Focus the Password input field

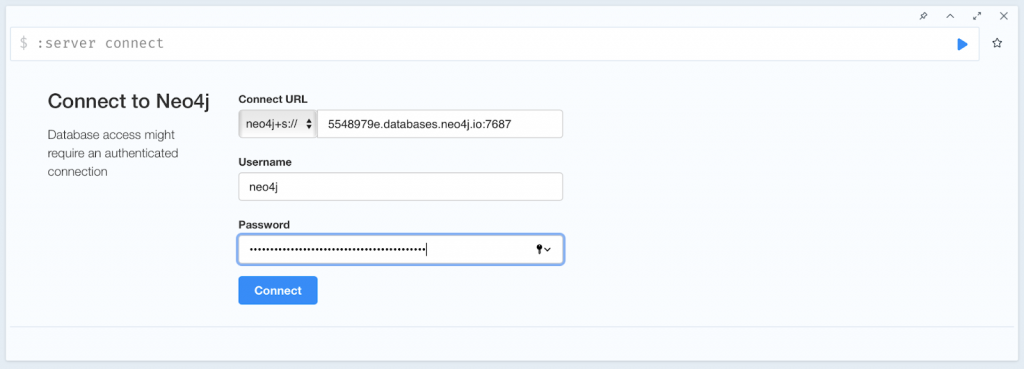[400, 249]
